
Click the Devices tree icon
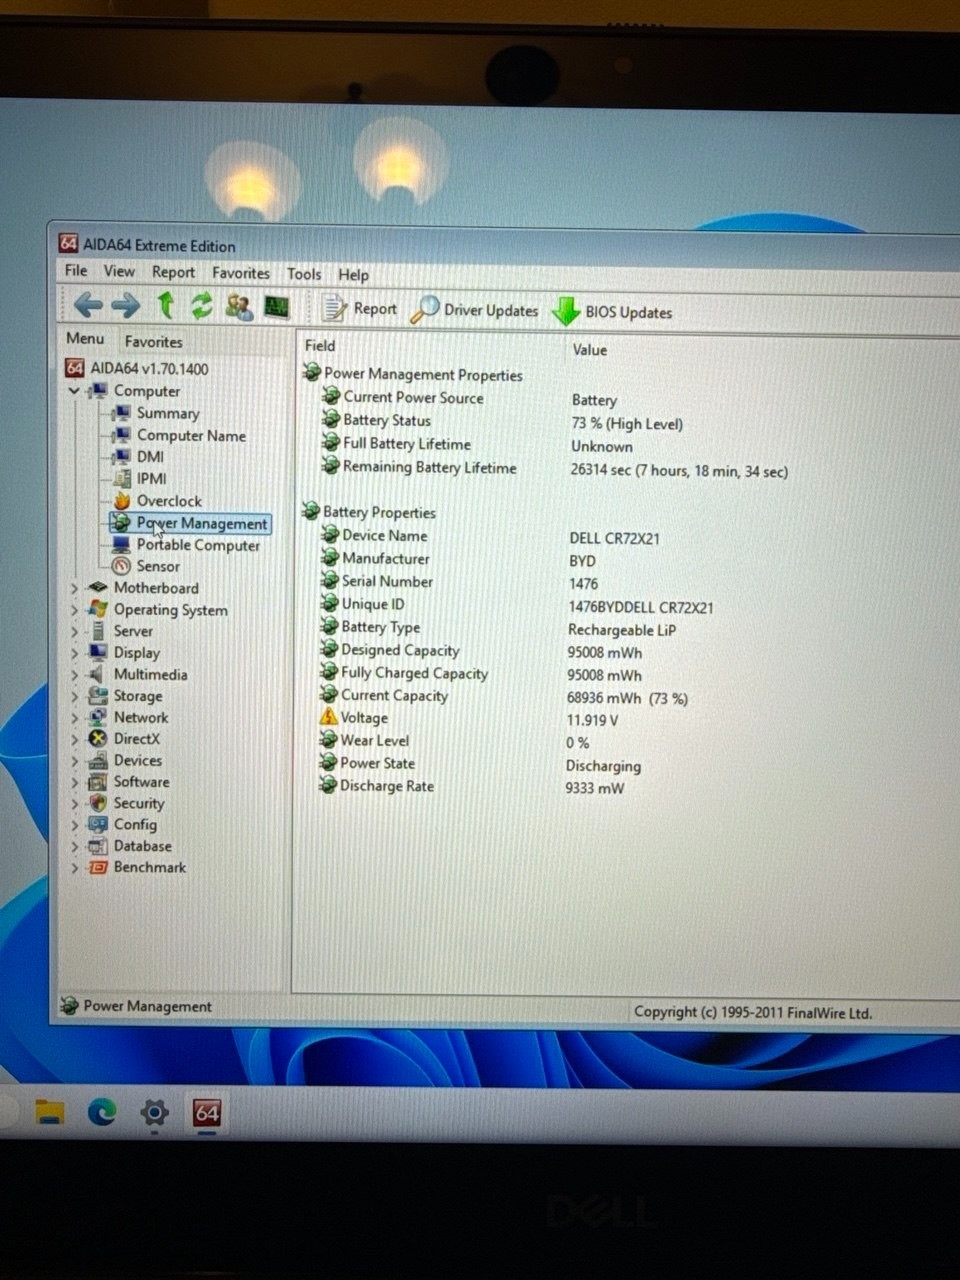[97, 760]
